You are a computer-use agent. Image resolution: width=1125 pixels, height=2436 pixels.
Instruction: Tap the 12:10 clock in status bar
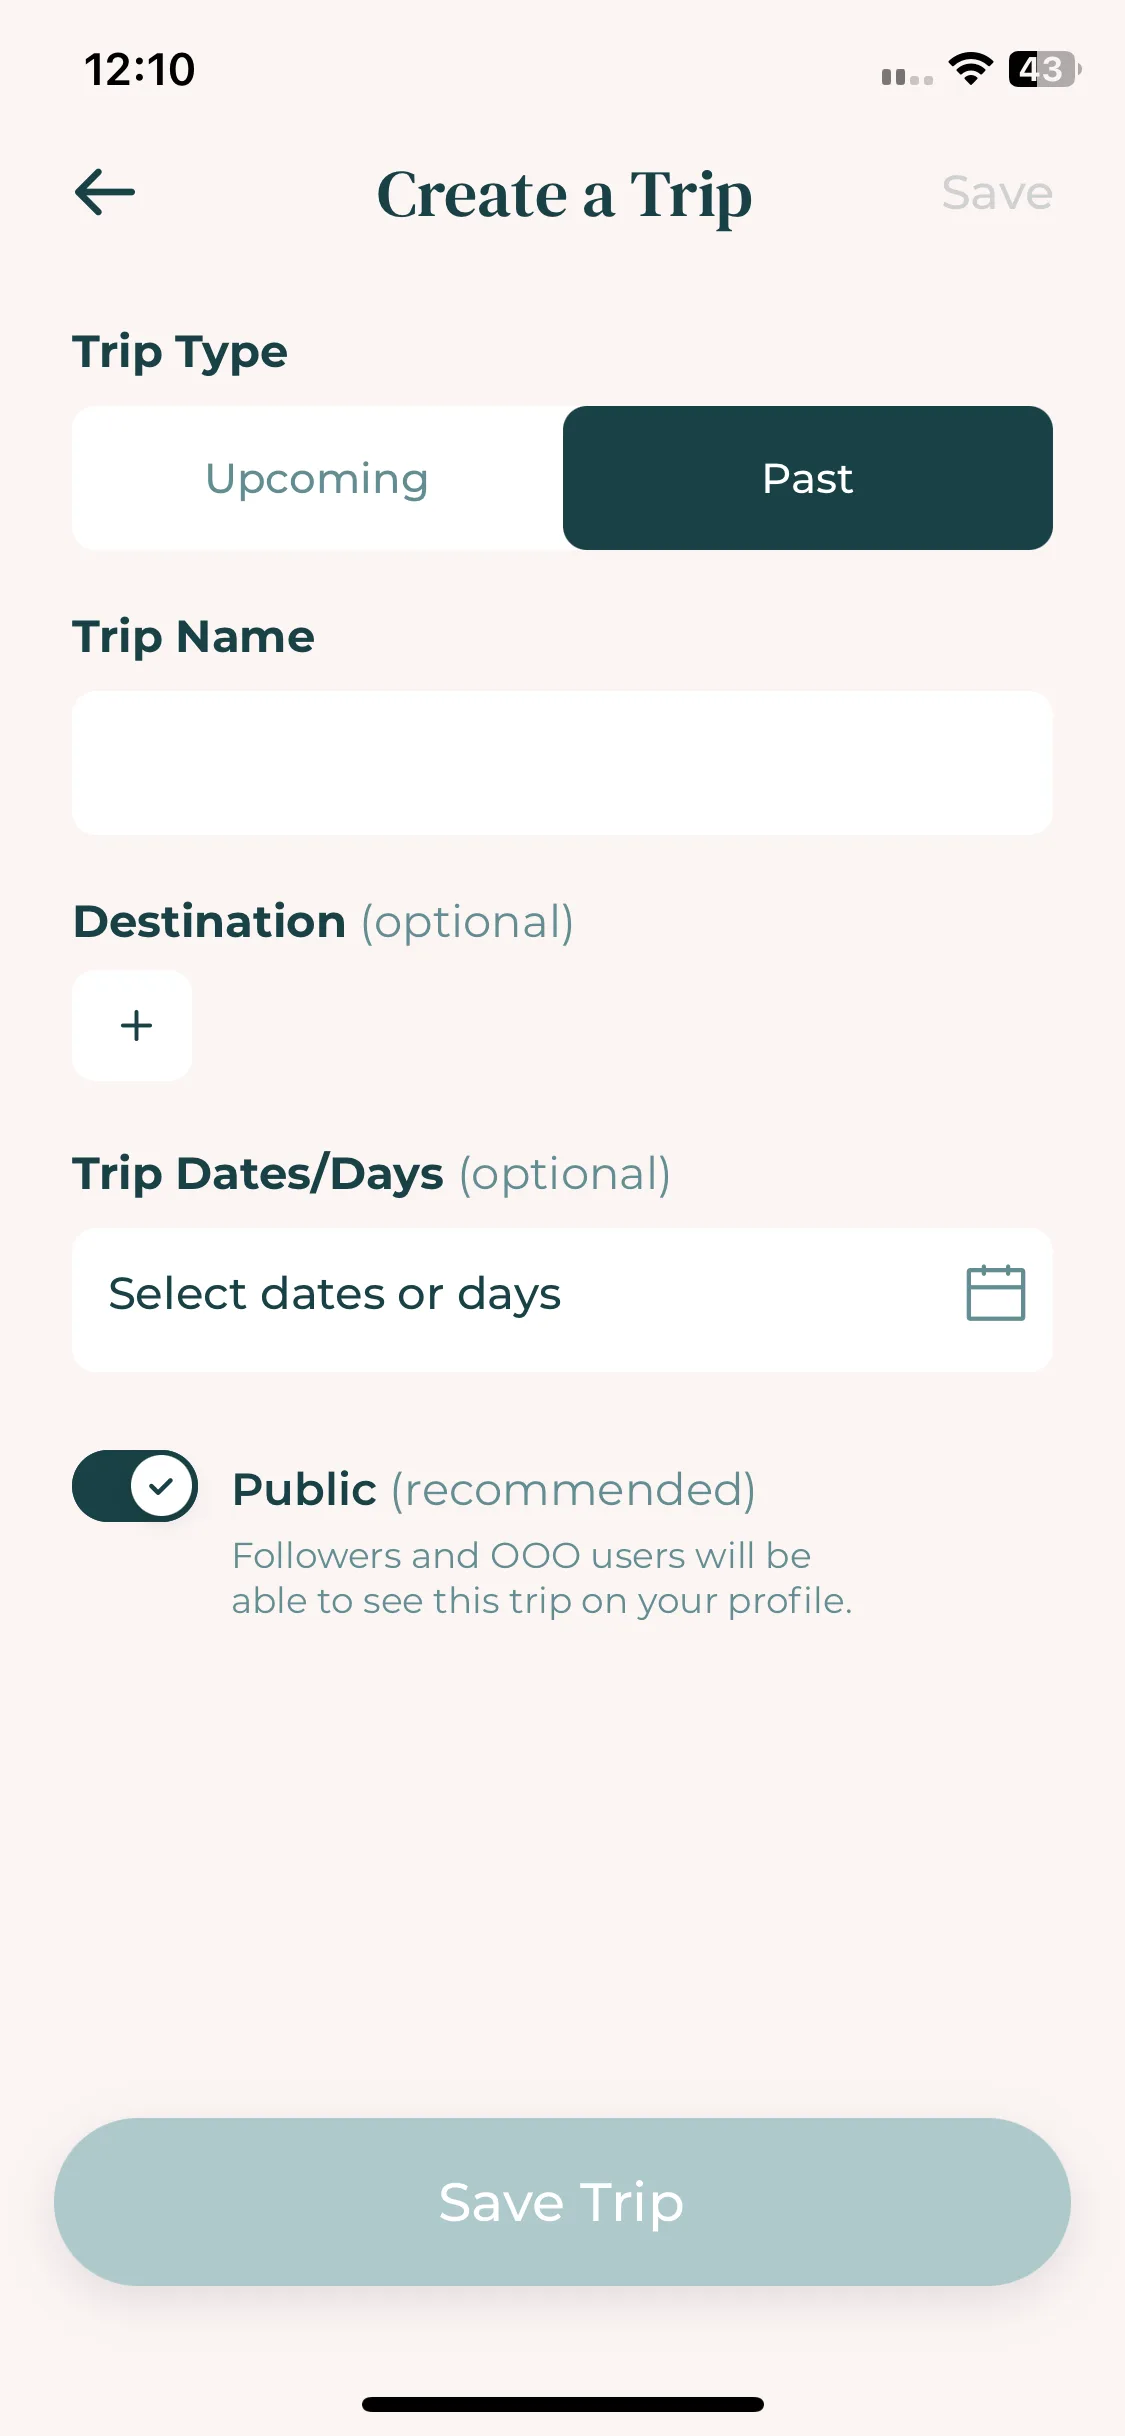pos(139,69)
